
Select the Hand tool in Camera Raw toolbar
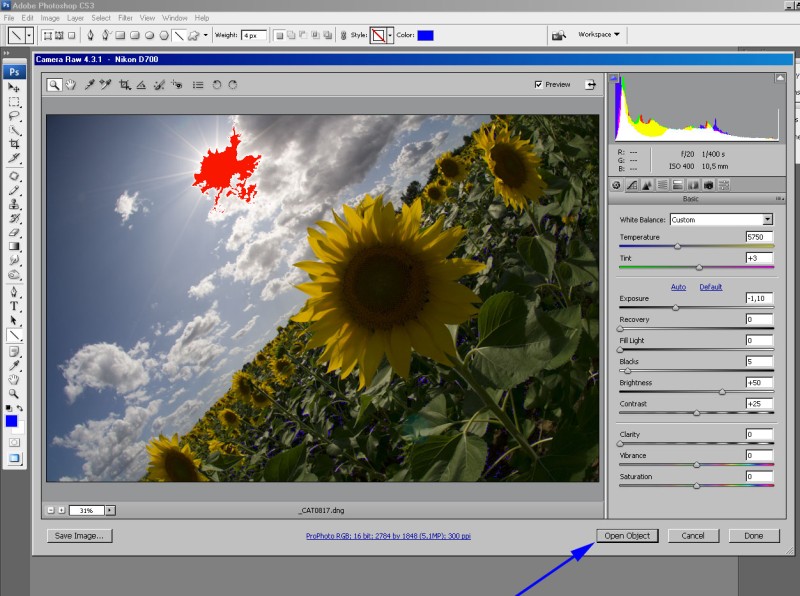[x=70, y=85]
